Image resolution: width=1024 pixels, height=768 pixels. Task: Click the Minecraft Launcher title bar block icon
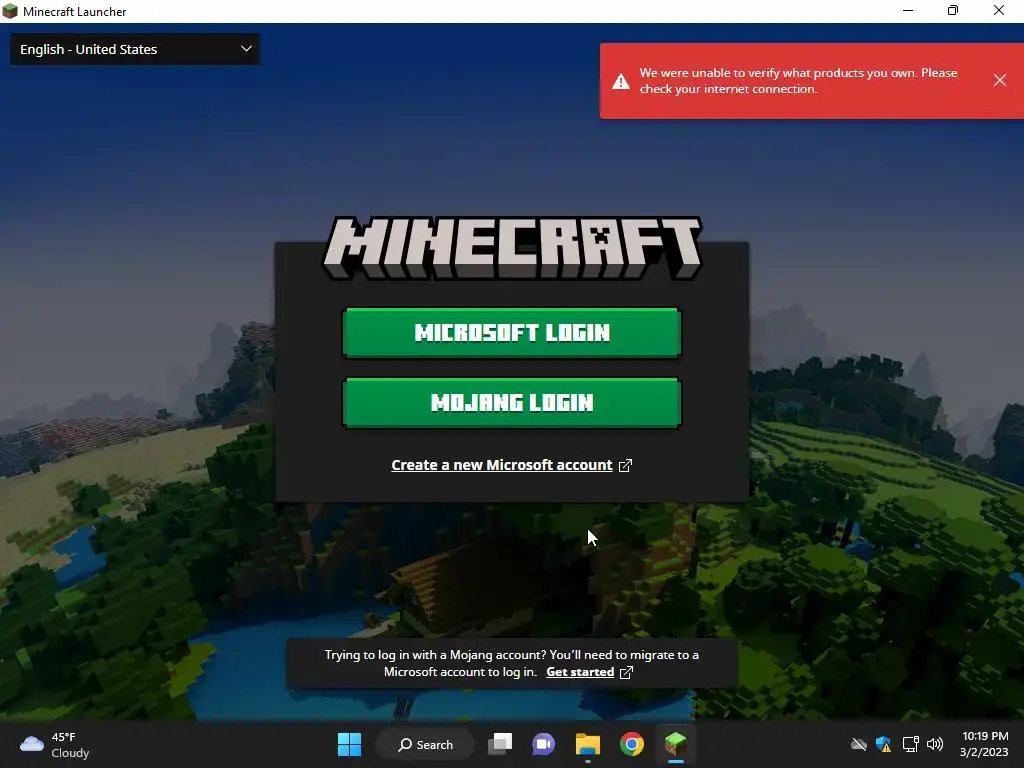coord(10,11)
